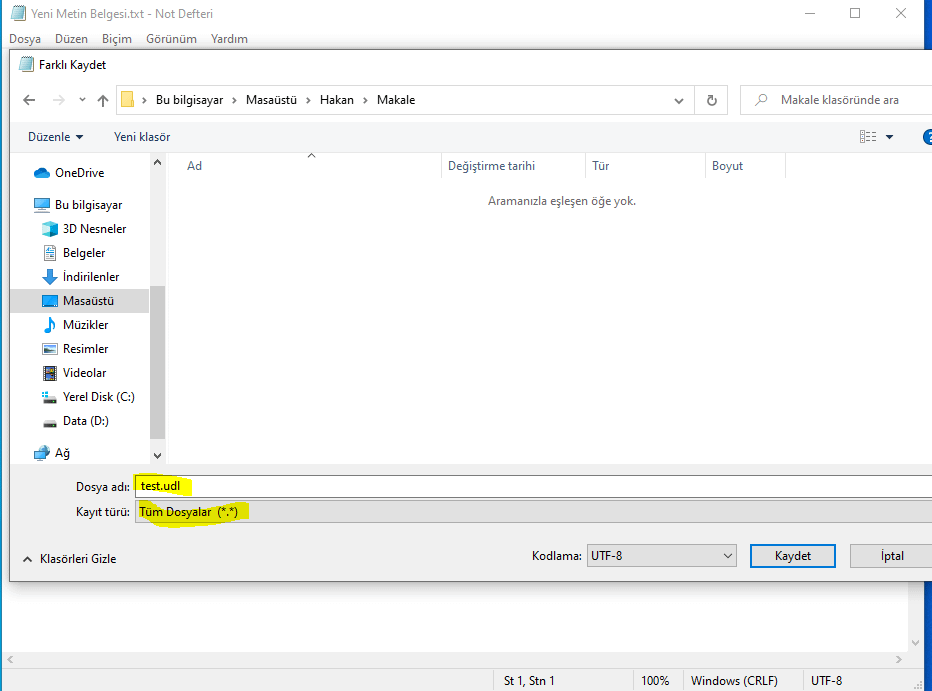Open the Biçim menu in Not Defteri
This screenshot has width=932, height=691.
tap(116, 39)
